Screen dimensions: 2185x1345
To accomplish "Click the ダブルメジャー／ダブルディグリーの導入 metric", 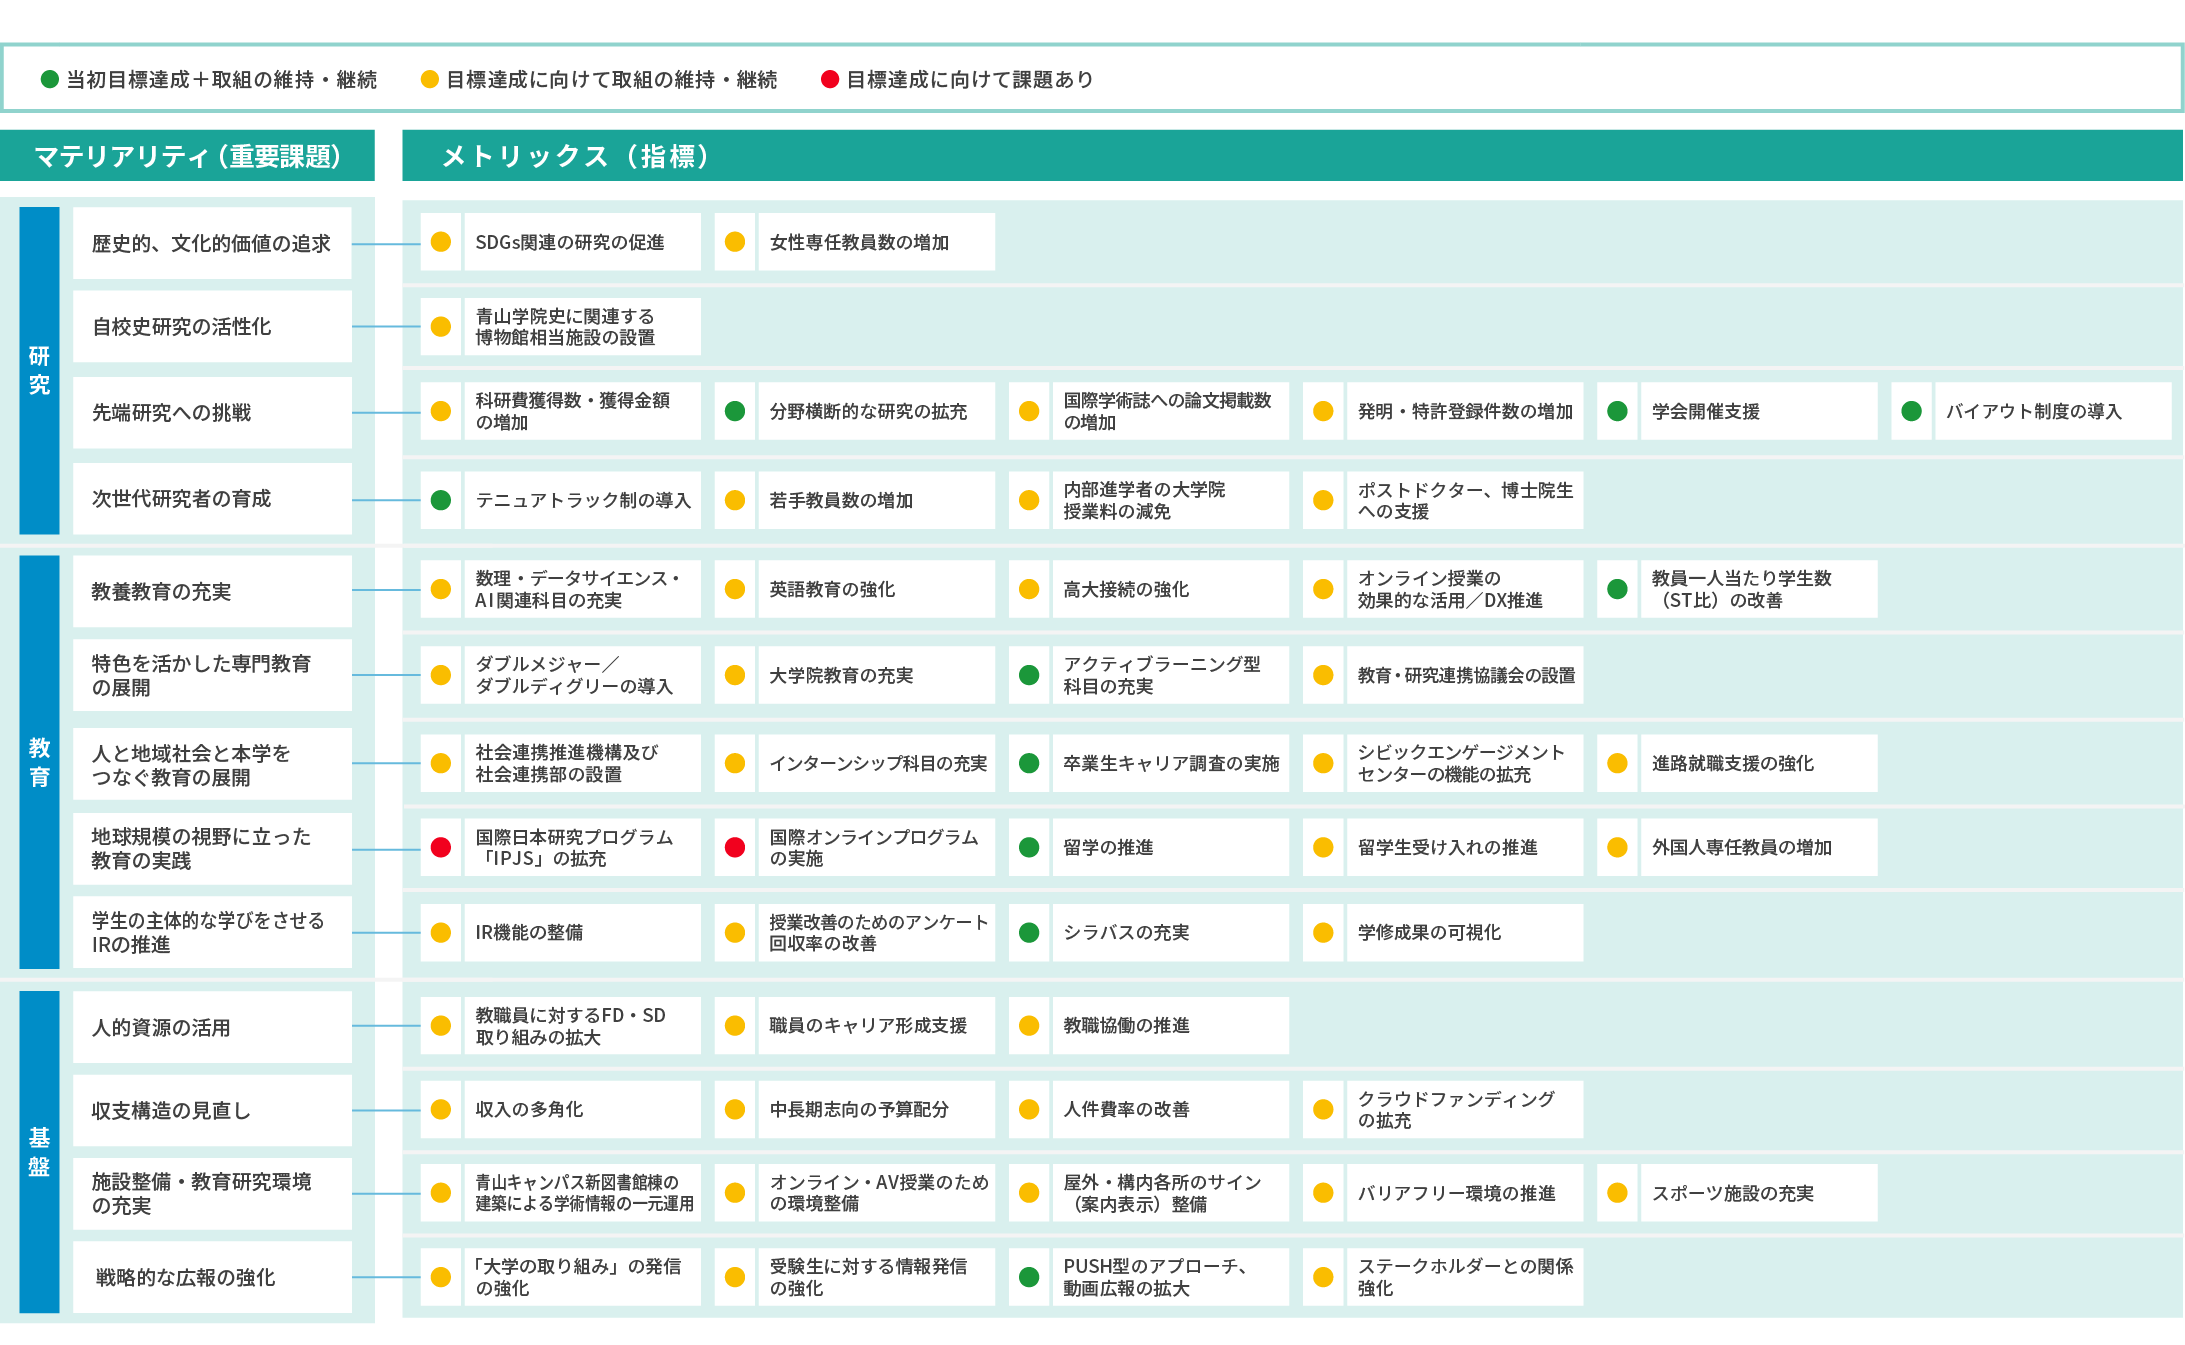I will pyautogui.click(x=582, y=675).
